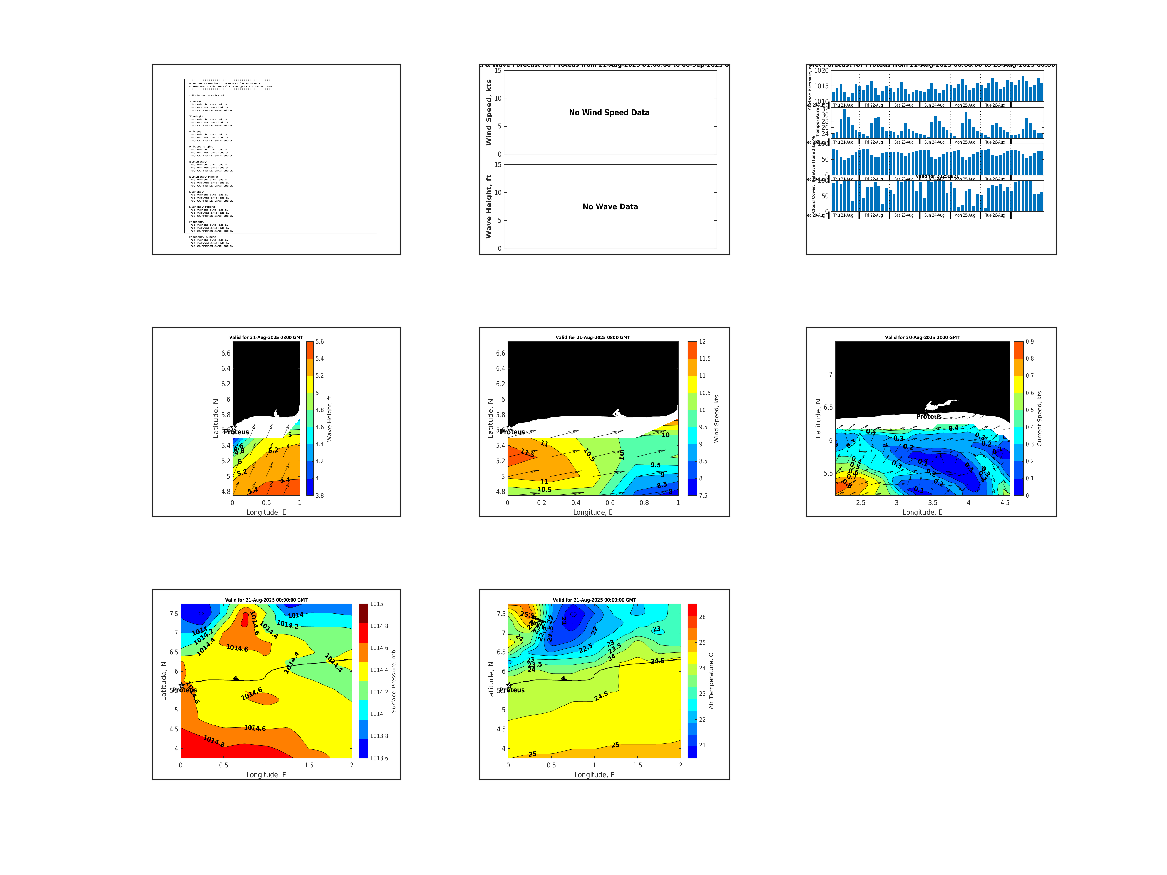The width and height of the screenshot is (1167, 875).
Task: Open the text report page thumbnail
Action: (x=276, y=159)
